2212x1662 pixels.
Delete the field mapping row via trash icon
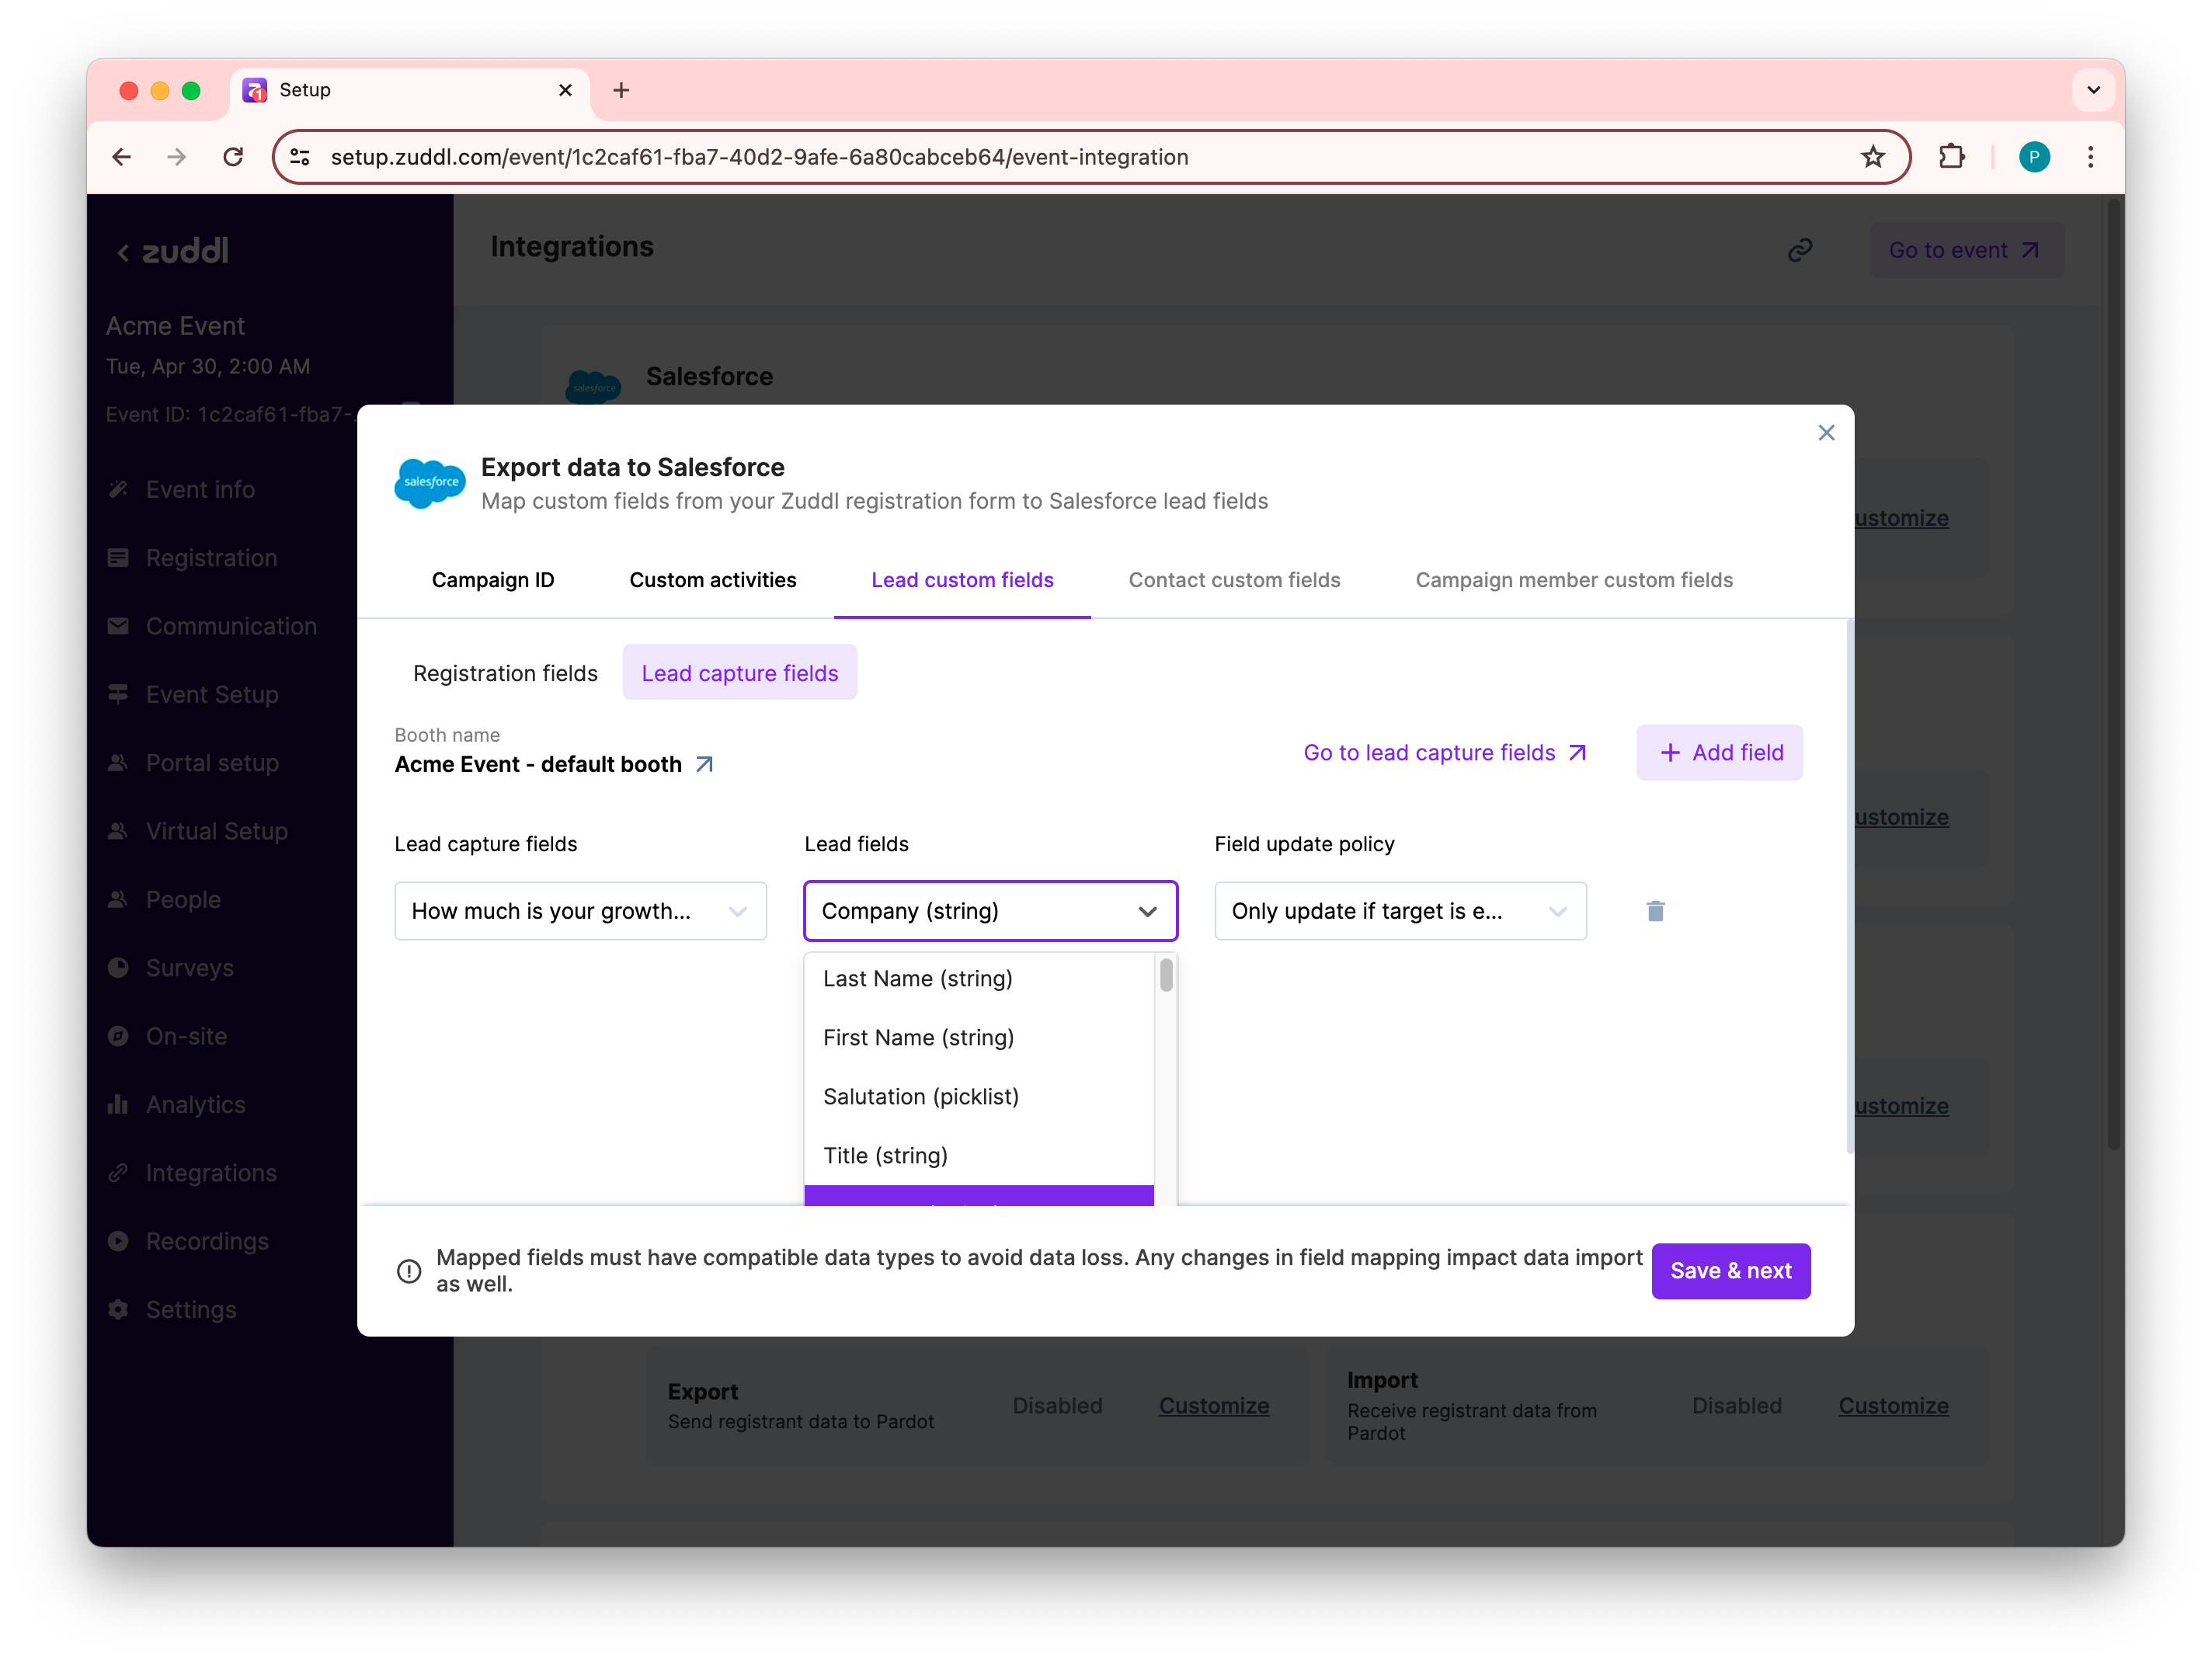pyautogui.click(x=1655, y=911)
